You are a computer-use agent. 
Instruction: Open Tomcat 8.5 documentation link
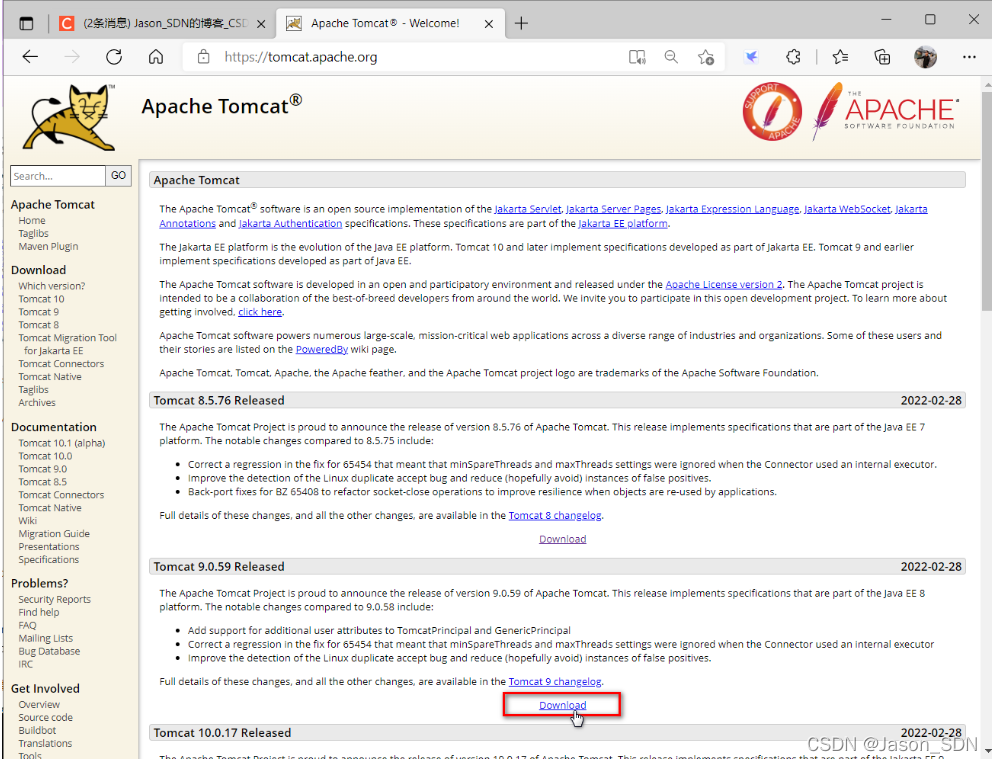(42, 481)
